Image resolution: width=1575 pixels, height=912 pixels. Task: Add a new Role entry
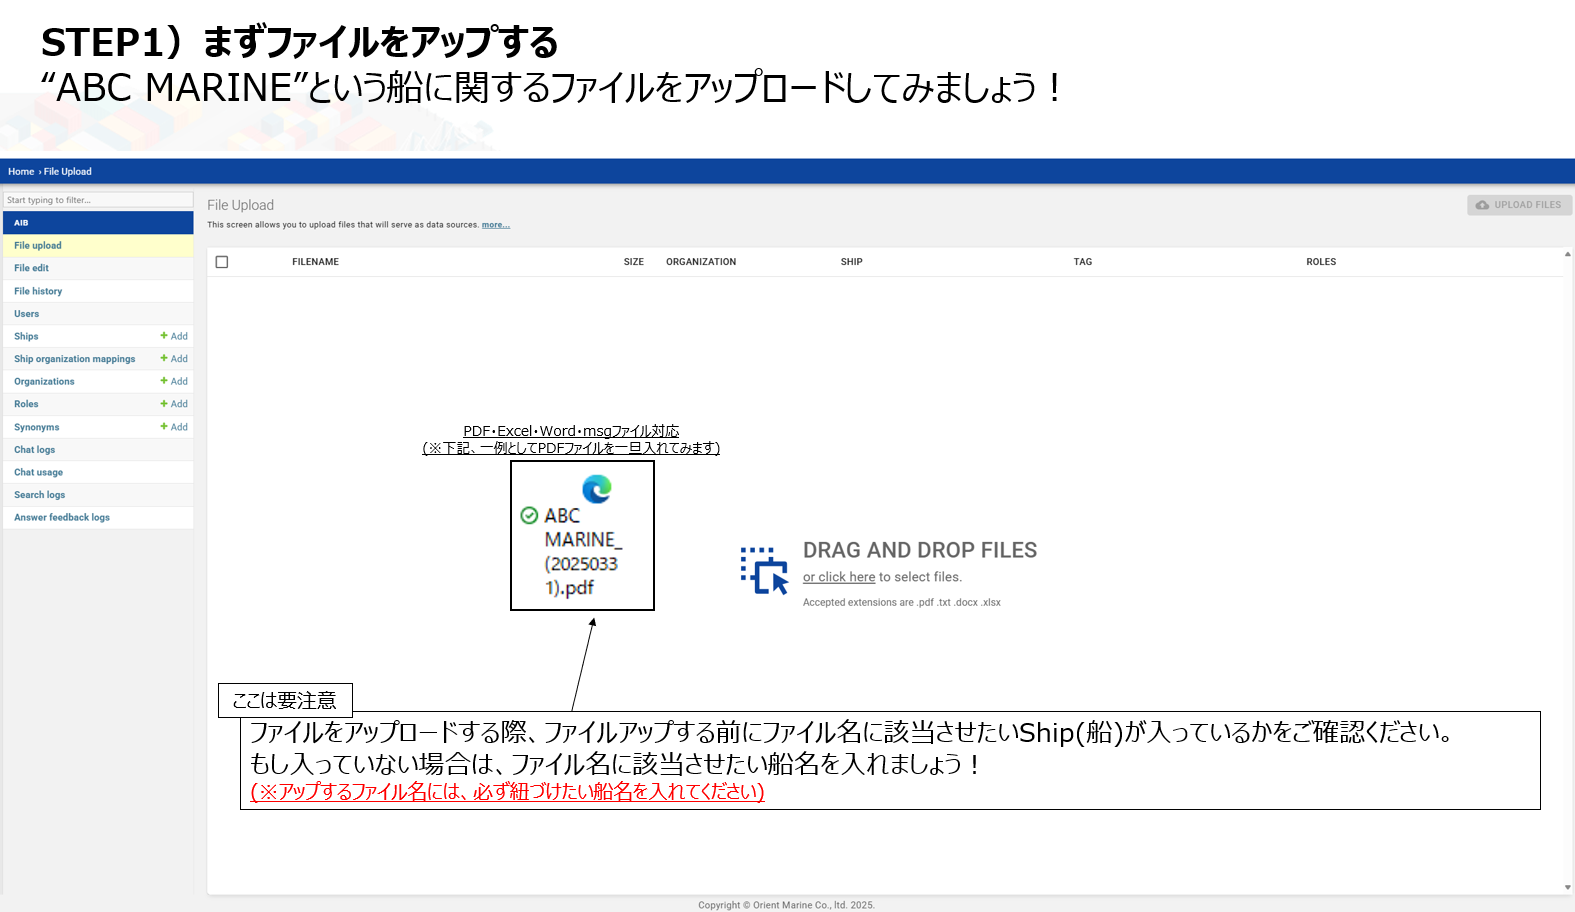[174, 404]
